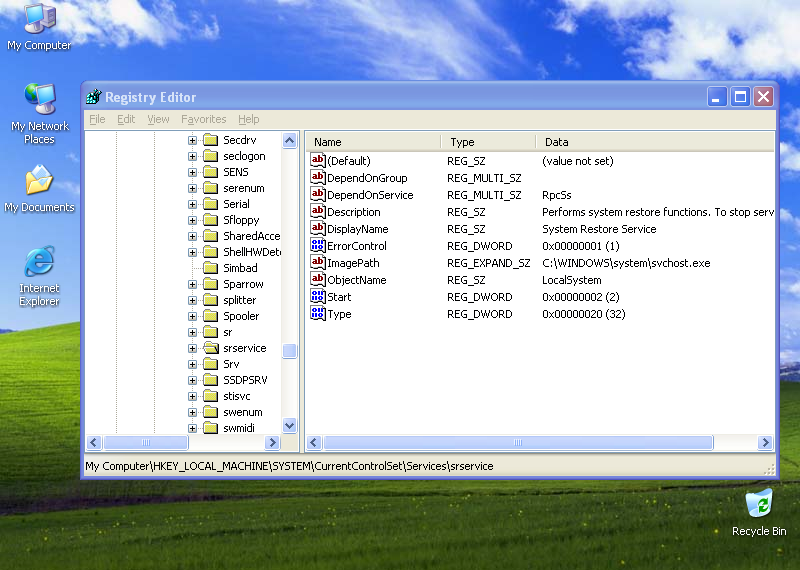
Task: Click the SENS folder icon
Action: pos(211,172)
